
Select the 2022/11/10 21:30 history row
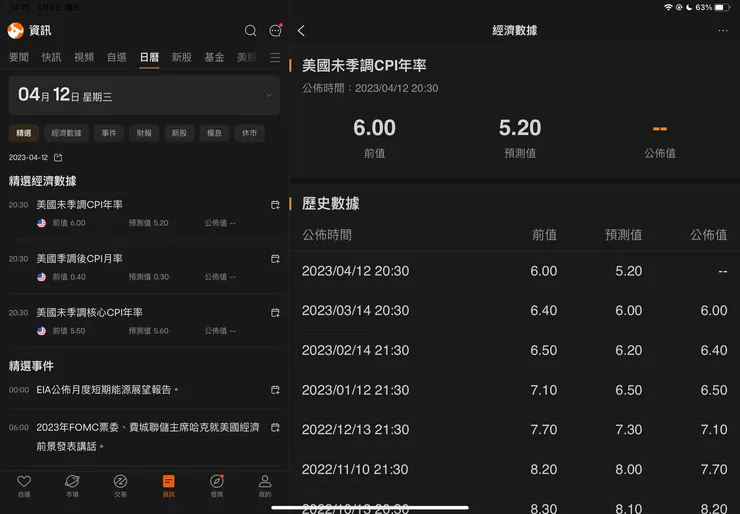(x=515, y=469)
